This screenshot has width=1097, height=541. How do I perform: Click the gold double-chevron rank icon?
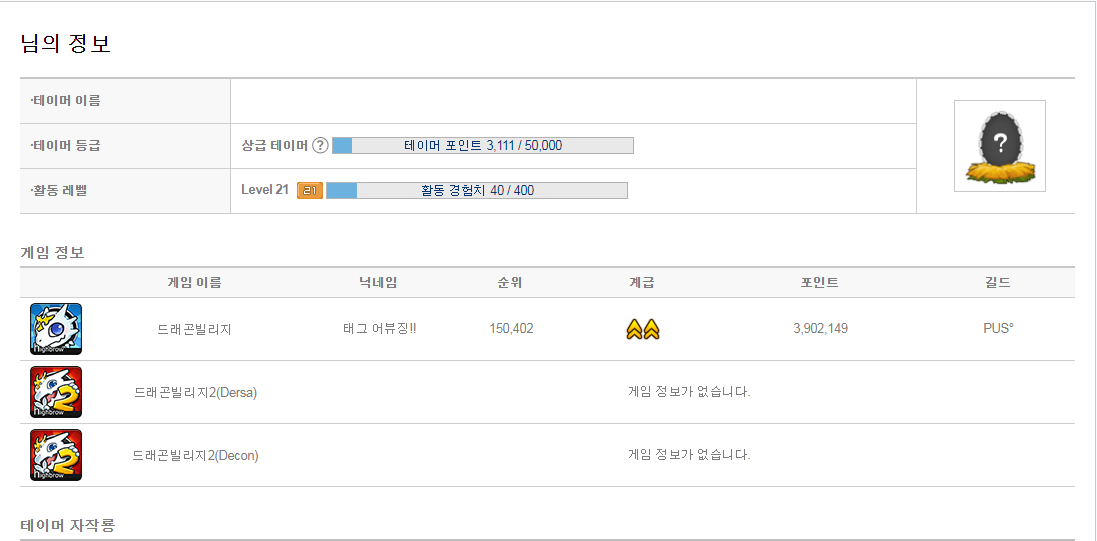(x=643, y=329)
